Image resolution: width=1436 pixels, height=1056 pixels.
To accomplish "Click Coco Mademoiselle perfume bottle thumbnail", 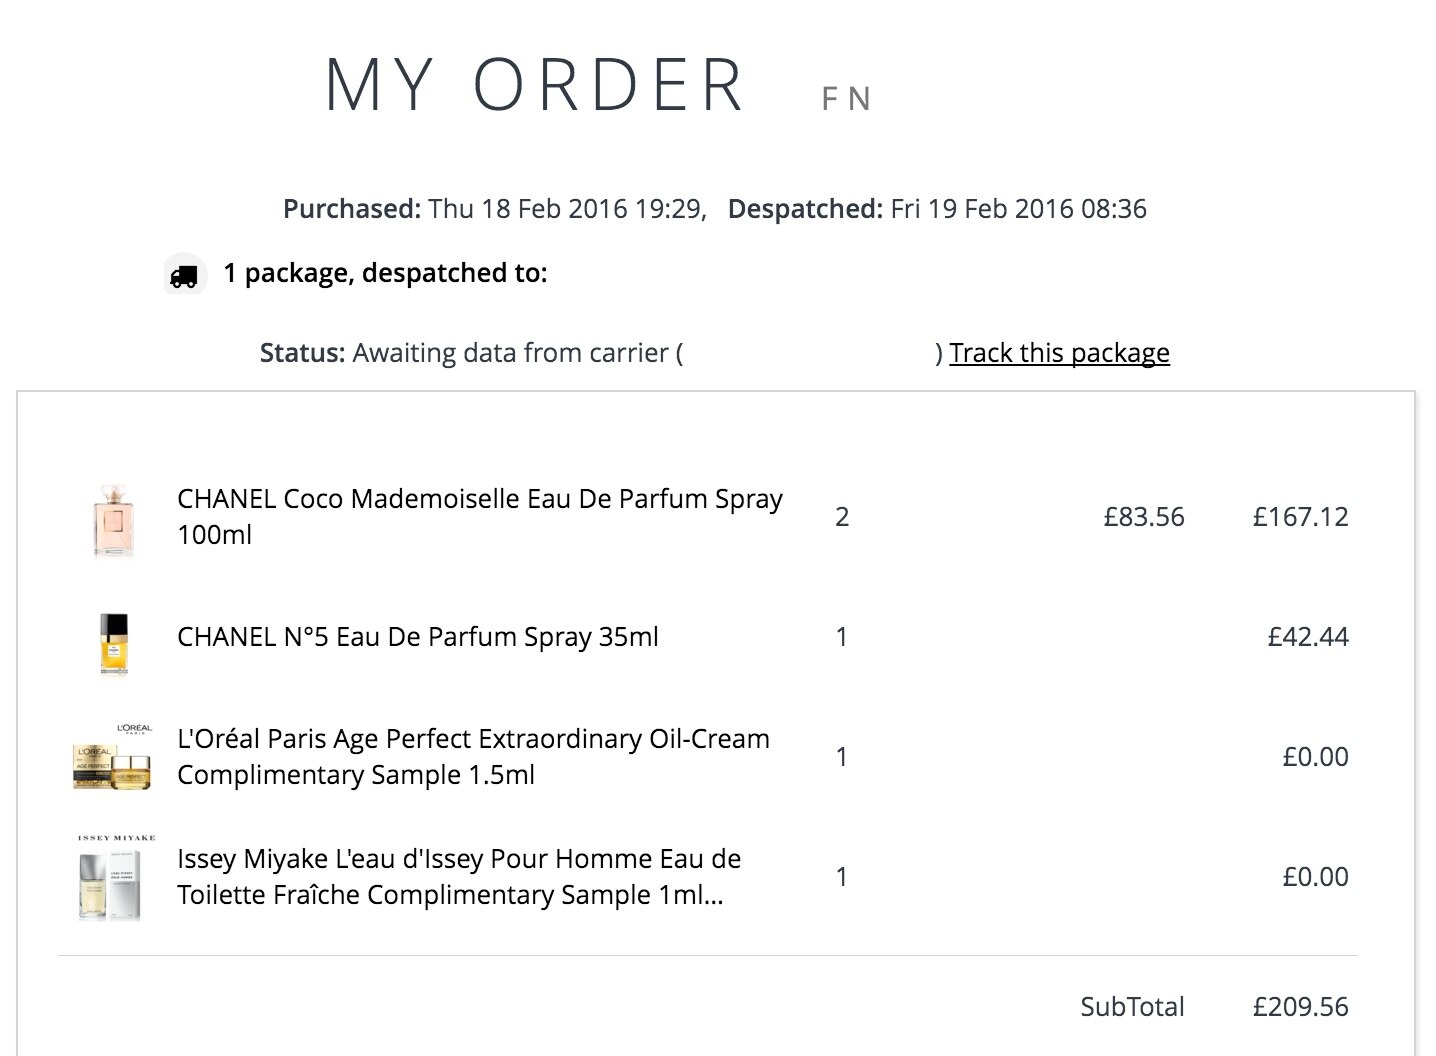I will [113, 518].
